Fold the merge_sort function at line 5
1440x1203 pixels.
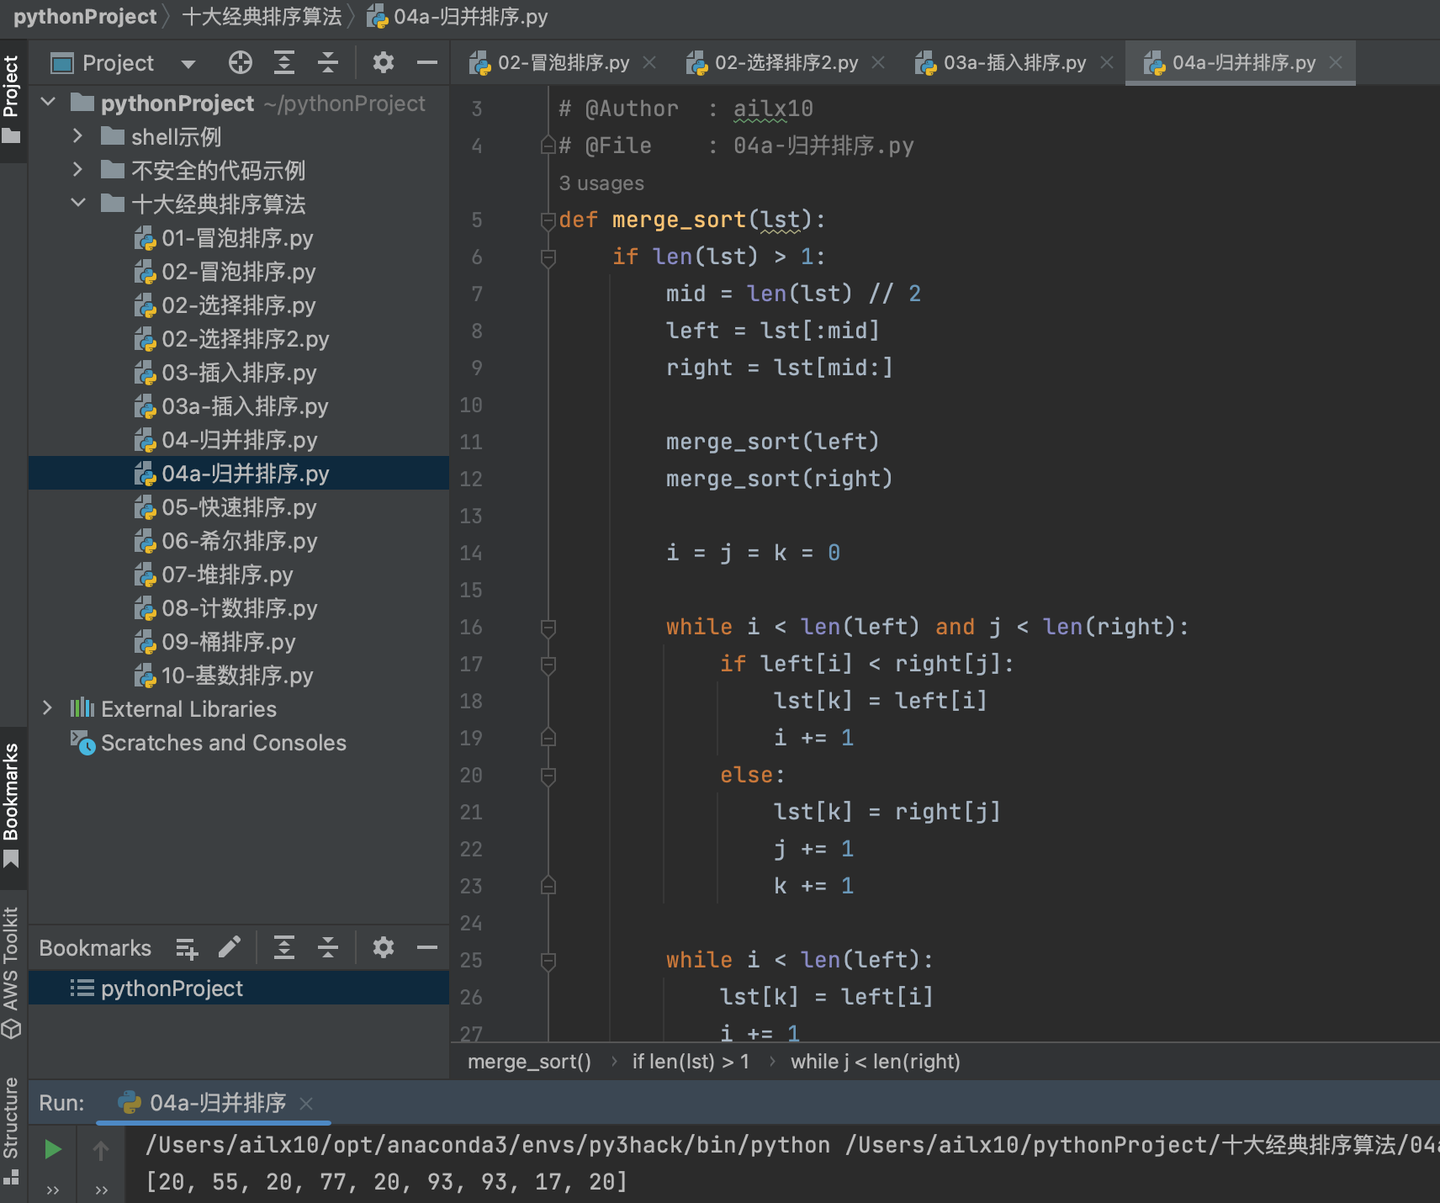point(548,220)
